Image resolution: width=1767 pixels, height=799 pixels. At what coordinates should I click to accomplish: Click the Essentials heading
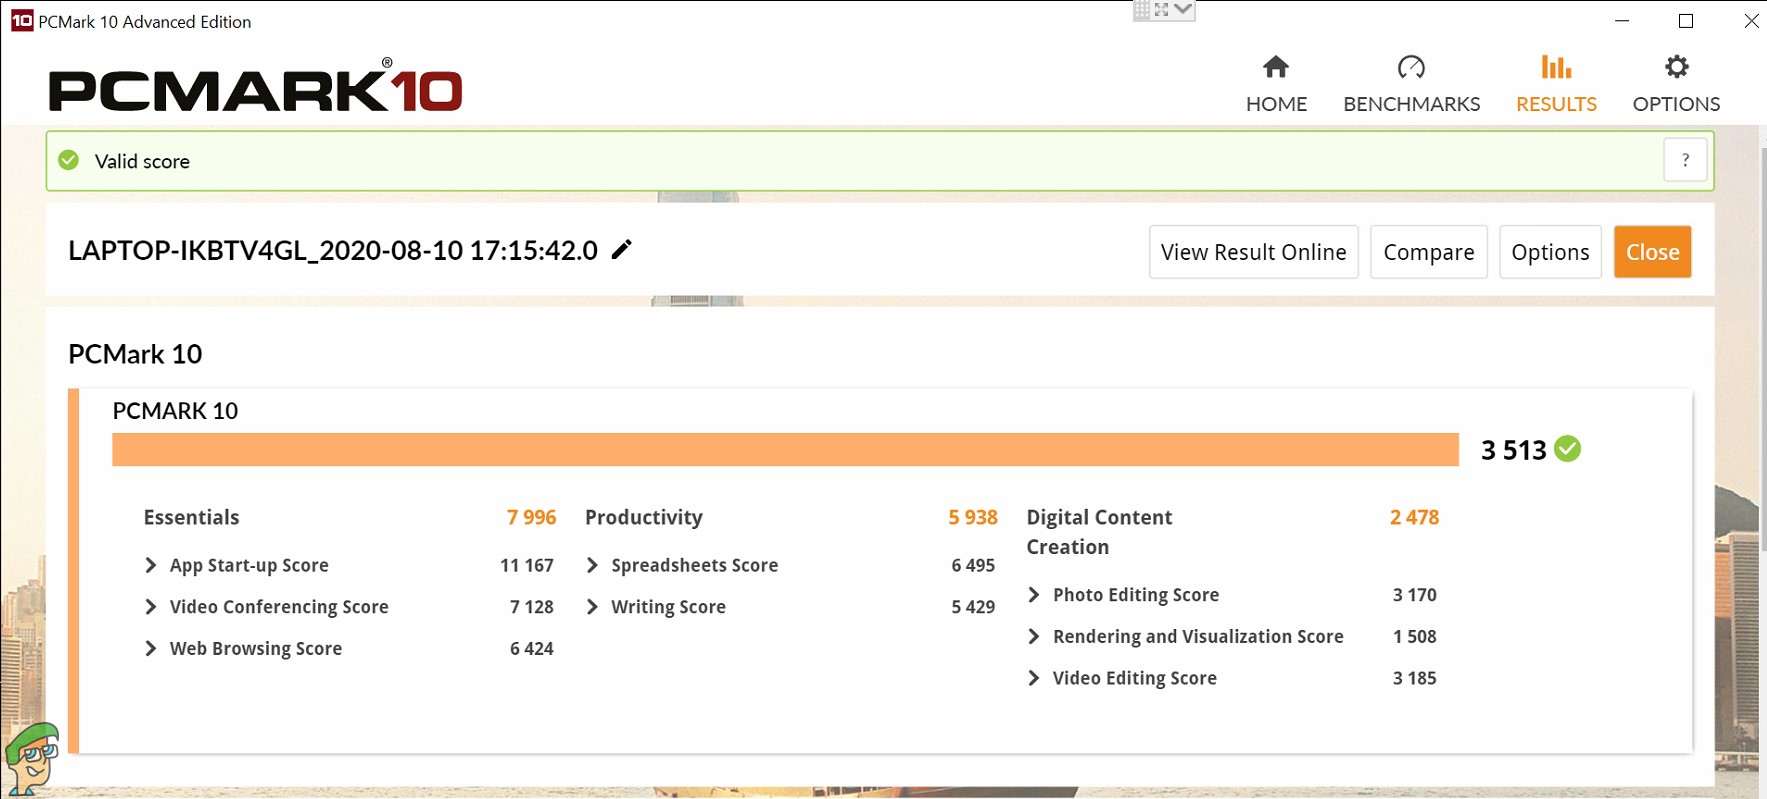pos(191,517)
